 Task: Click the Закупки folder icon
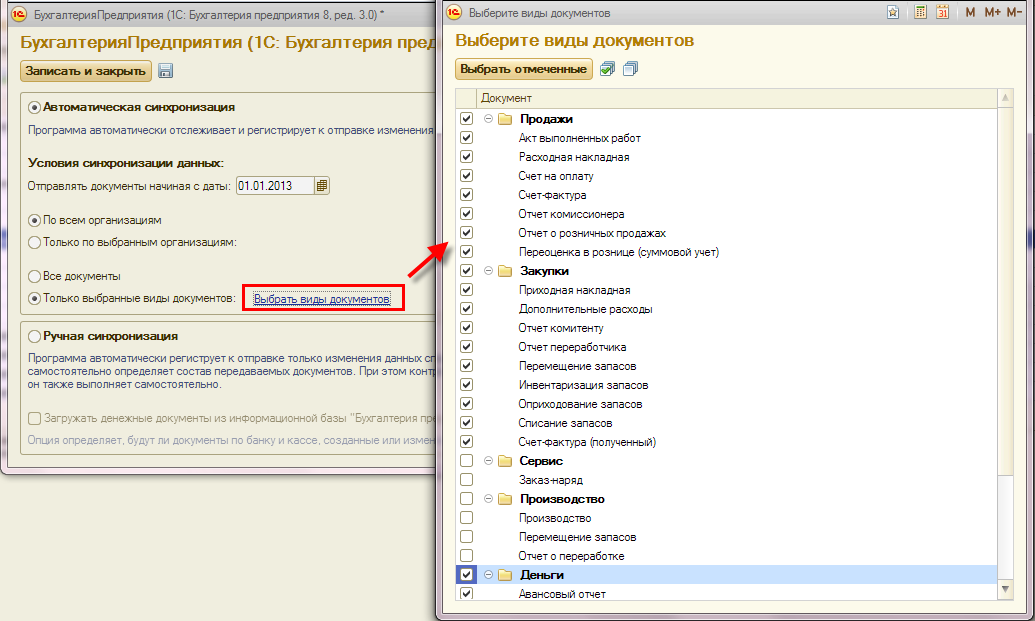[x=505, y=271]
